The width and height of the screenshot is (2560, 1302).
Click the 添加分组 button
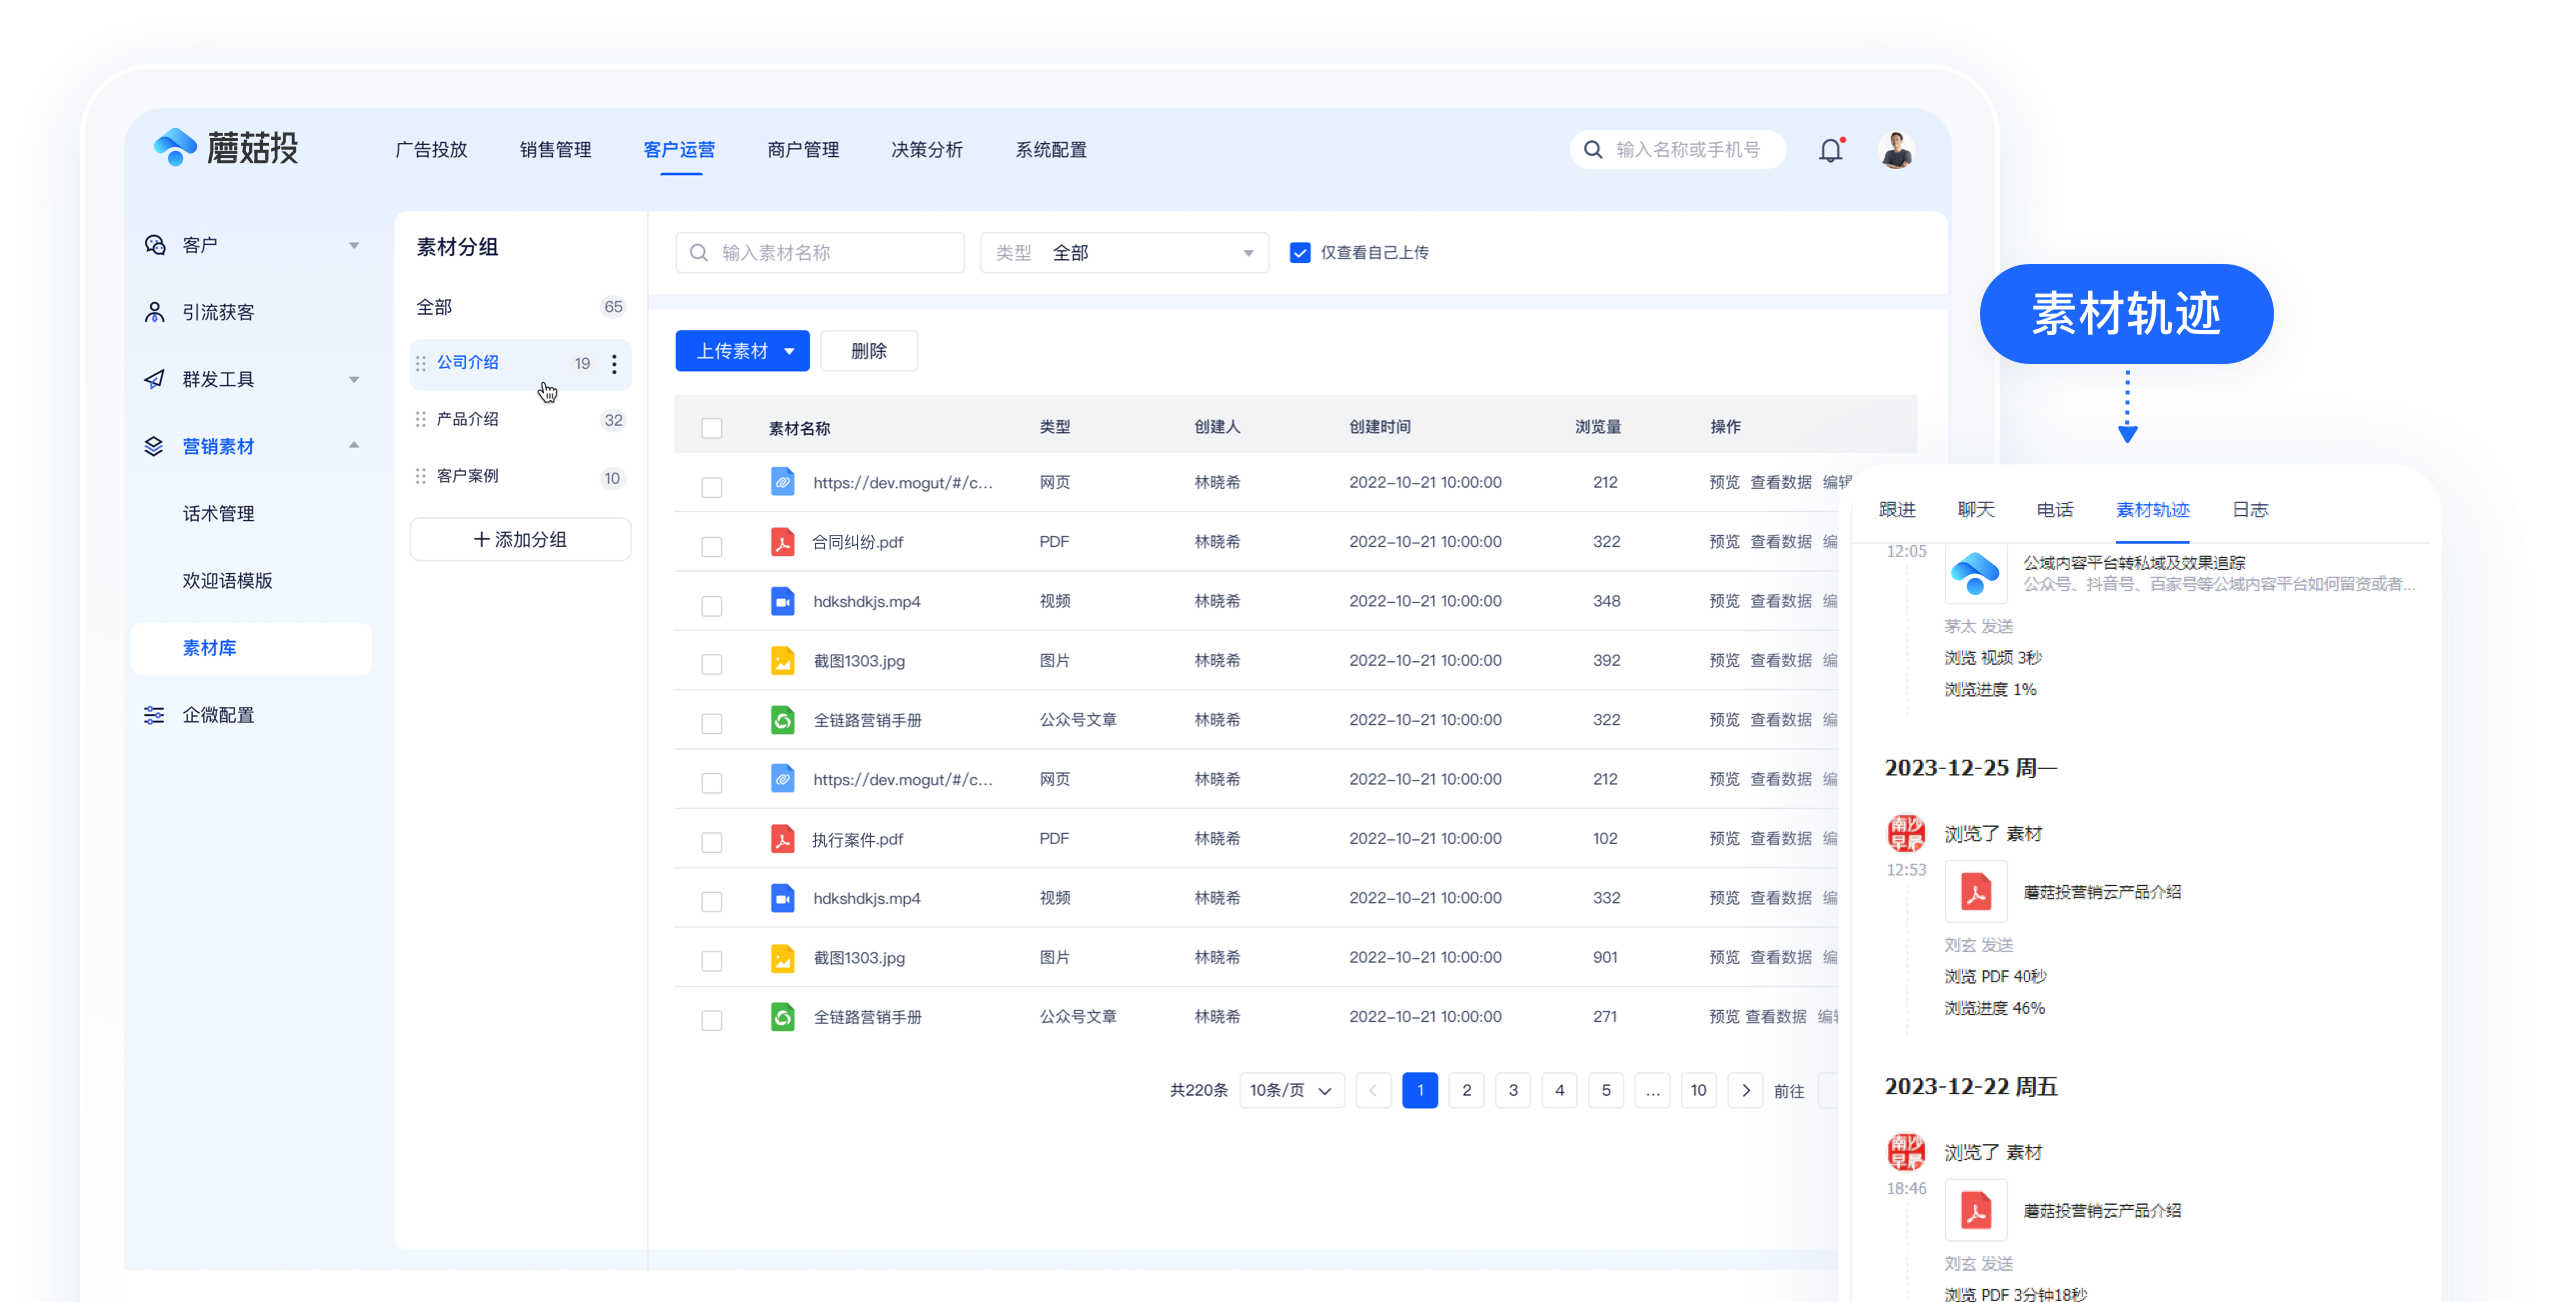coord(519,539)
